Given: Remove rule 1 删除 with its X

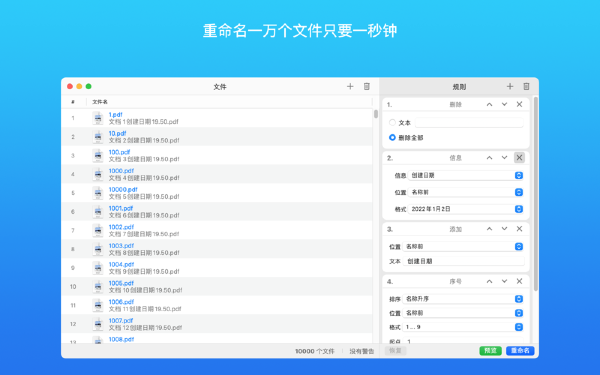Looking at the screenshot, I should click(519, 104).
